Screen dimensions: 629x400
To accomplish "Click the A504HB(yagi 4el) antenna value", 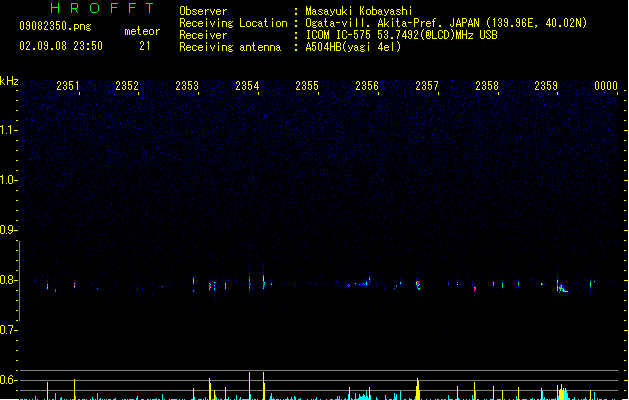I will (x=353, y=47).
